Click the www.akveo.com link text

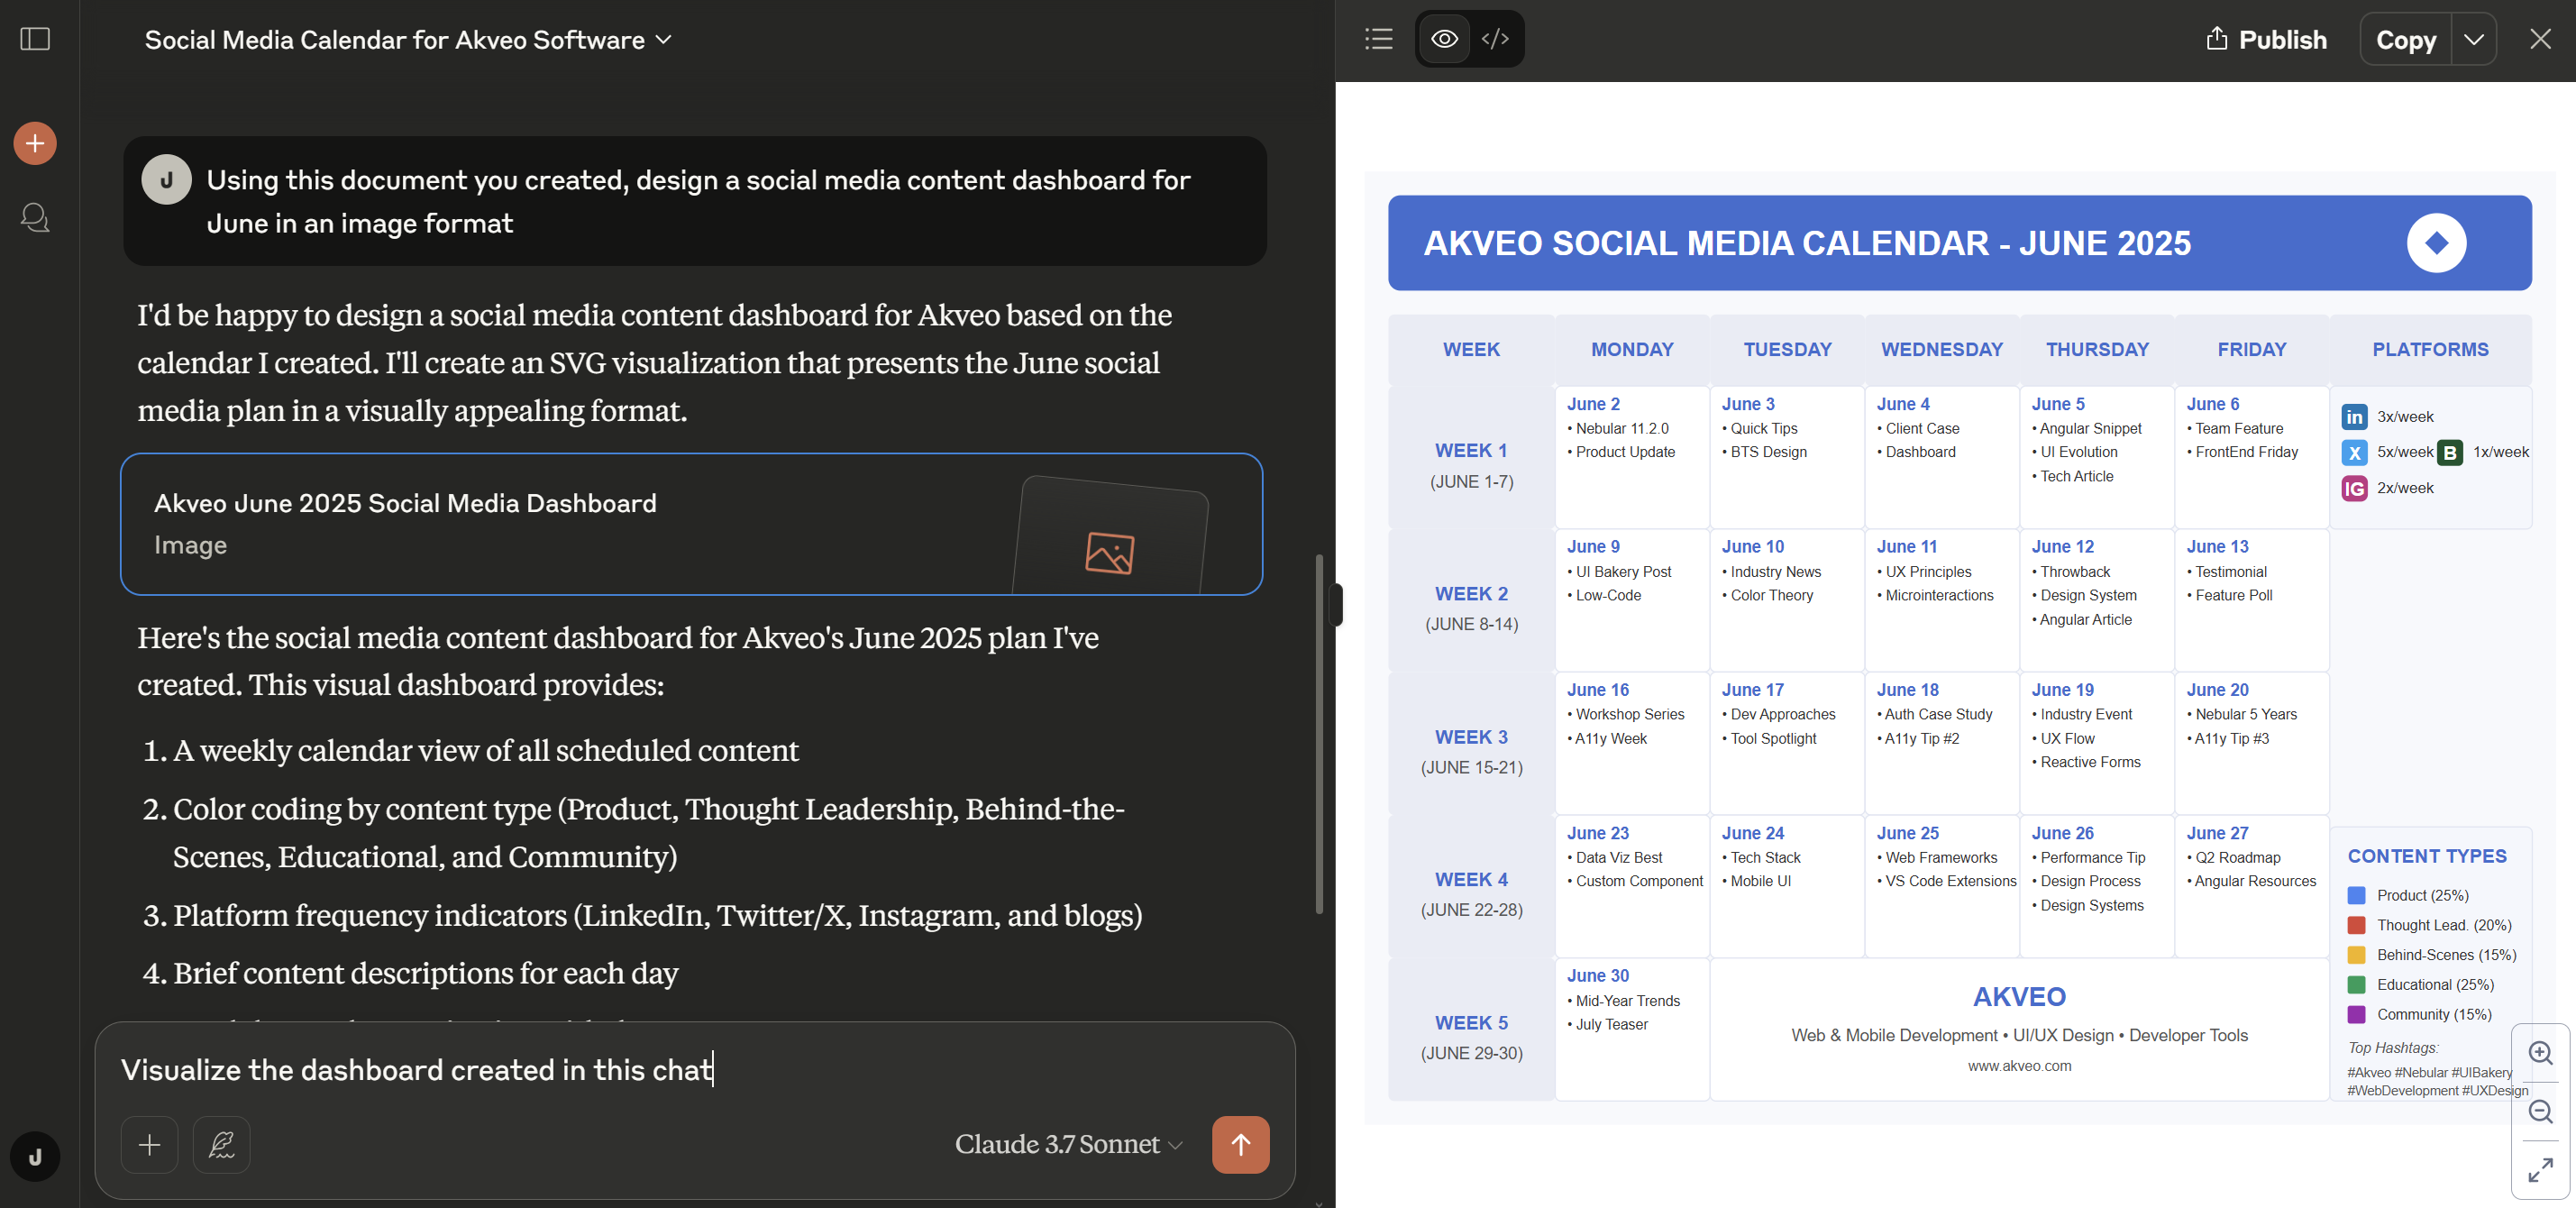tap(2019, 1066)
